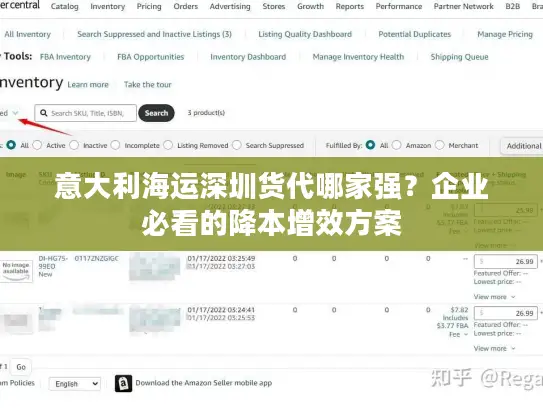Viewport: 543px width, 408px height.
Task: Open the B2B menu
Action: coord(513,6)
